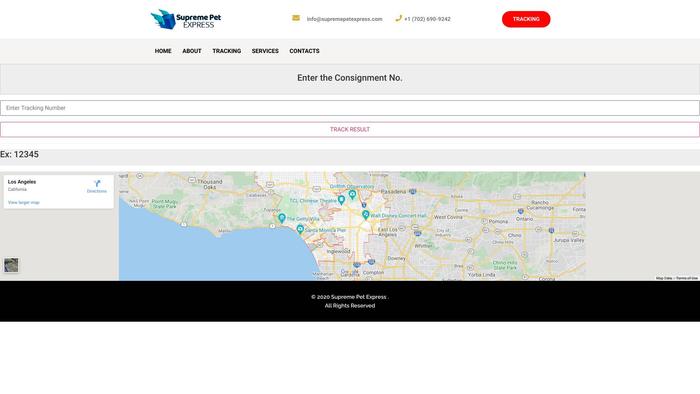Select the Walt Disney Concert Hall pin
Viewport: 700px width, 394px height.
tap(366, 215)
